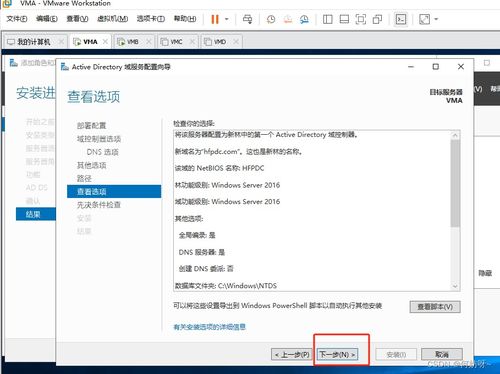Close the Active Directory wizard window
Viewport: 500px width, 374px height.
461,67
